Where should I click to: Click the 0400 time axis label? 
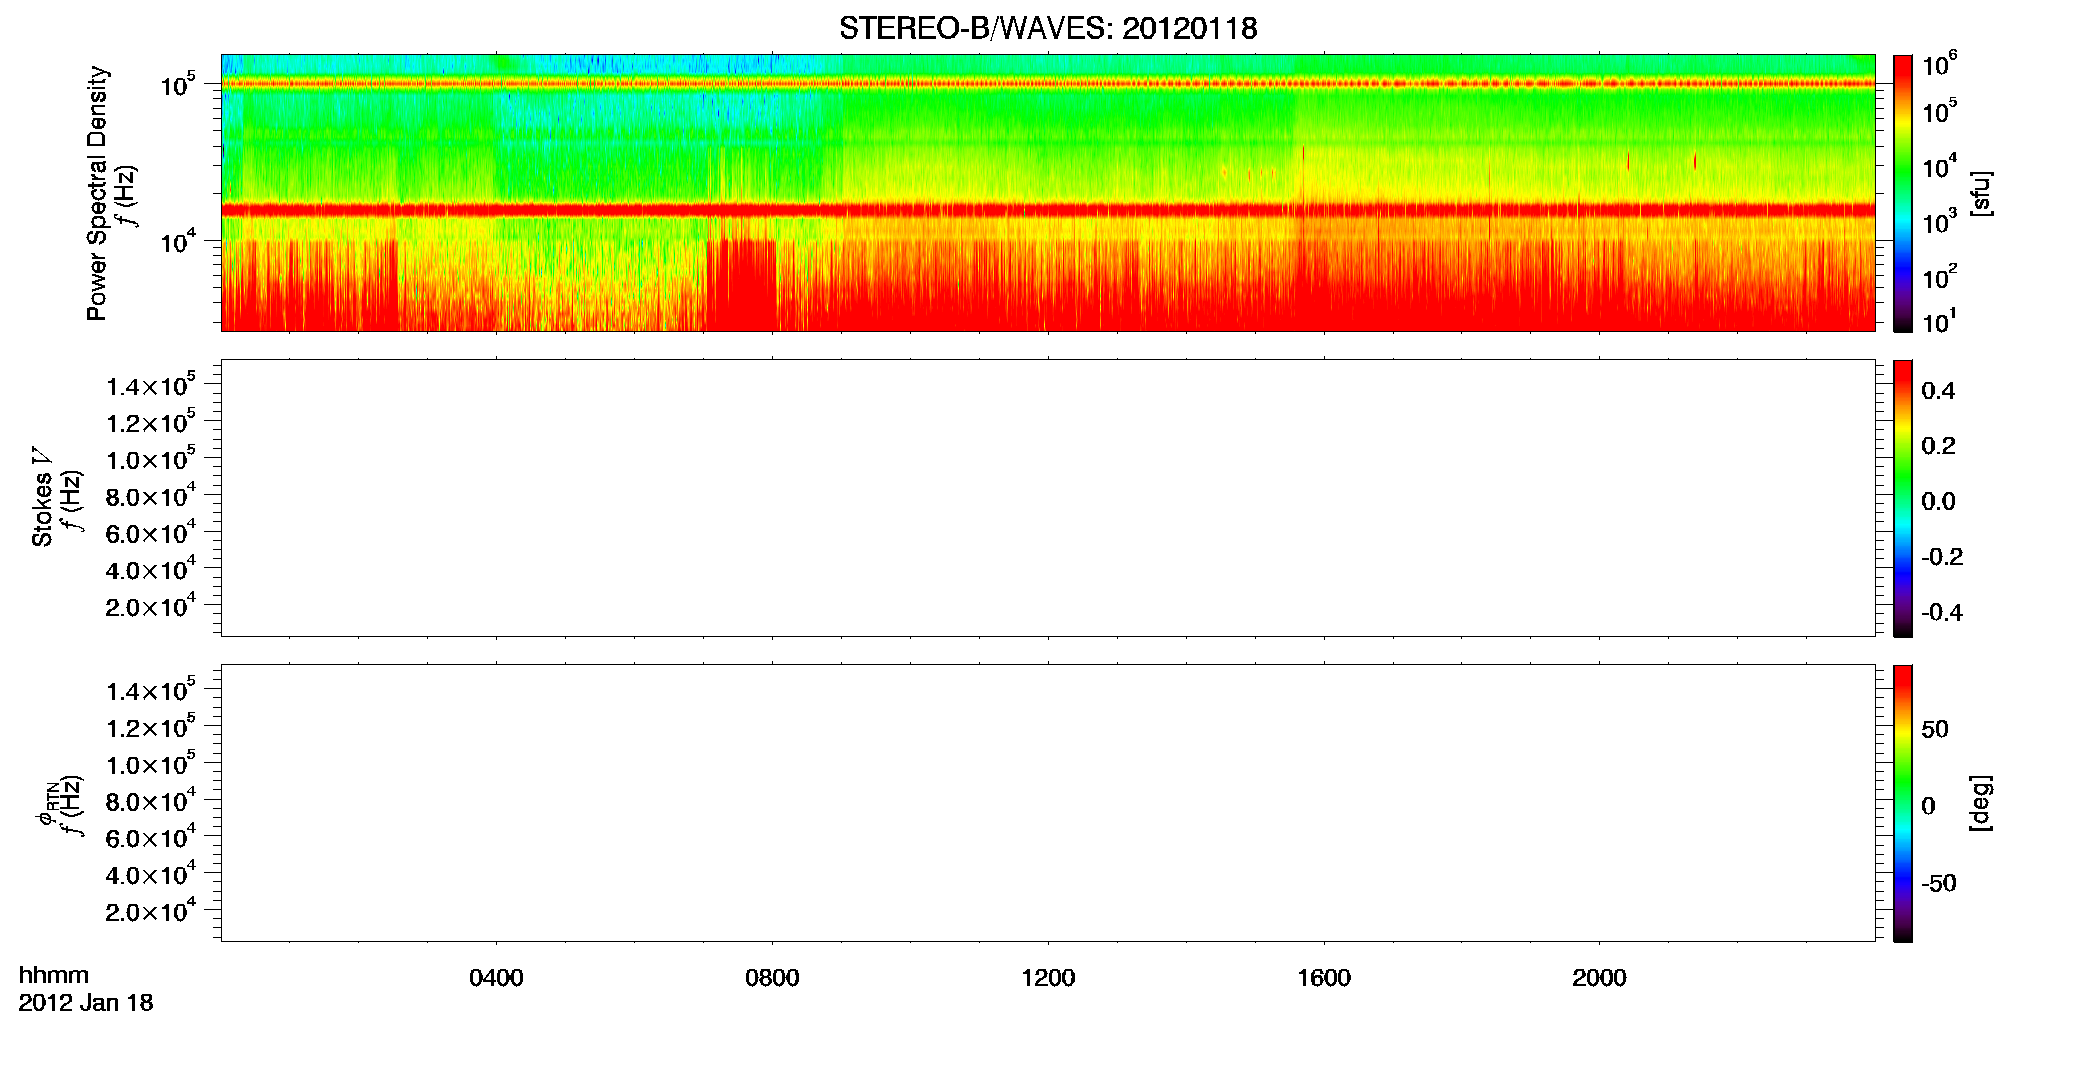tap(496, 978)
